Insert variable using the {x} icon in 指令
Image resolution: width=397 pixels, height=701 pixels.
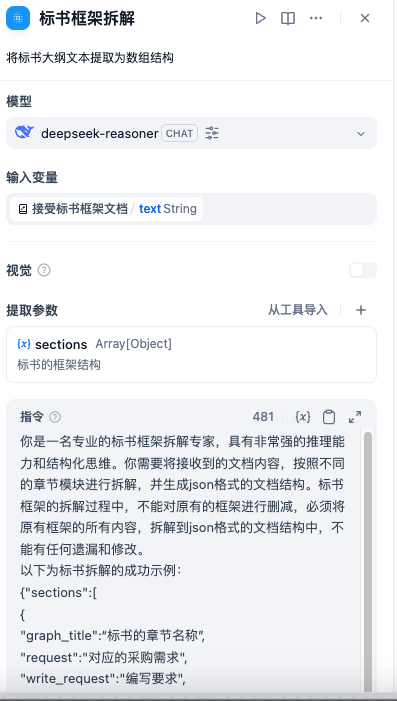303,417
